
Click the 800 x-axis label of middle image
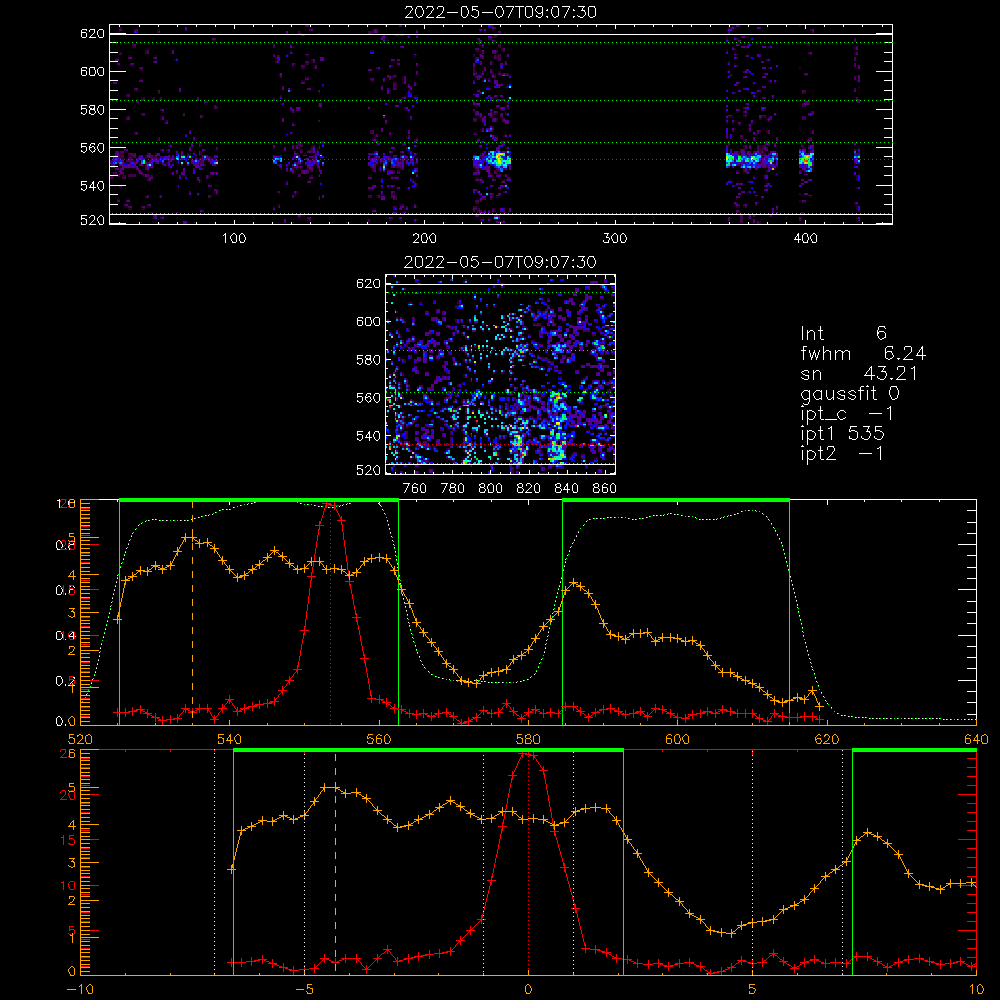tap(490, 489)
